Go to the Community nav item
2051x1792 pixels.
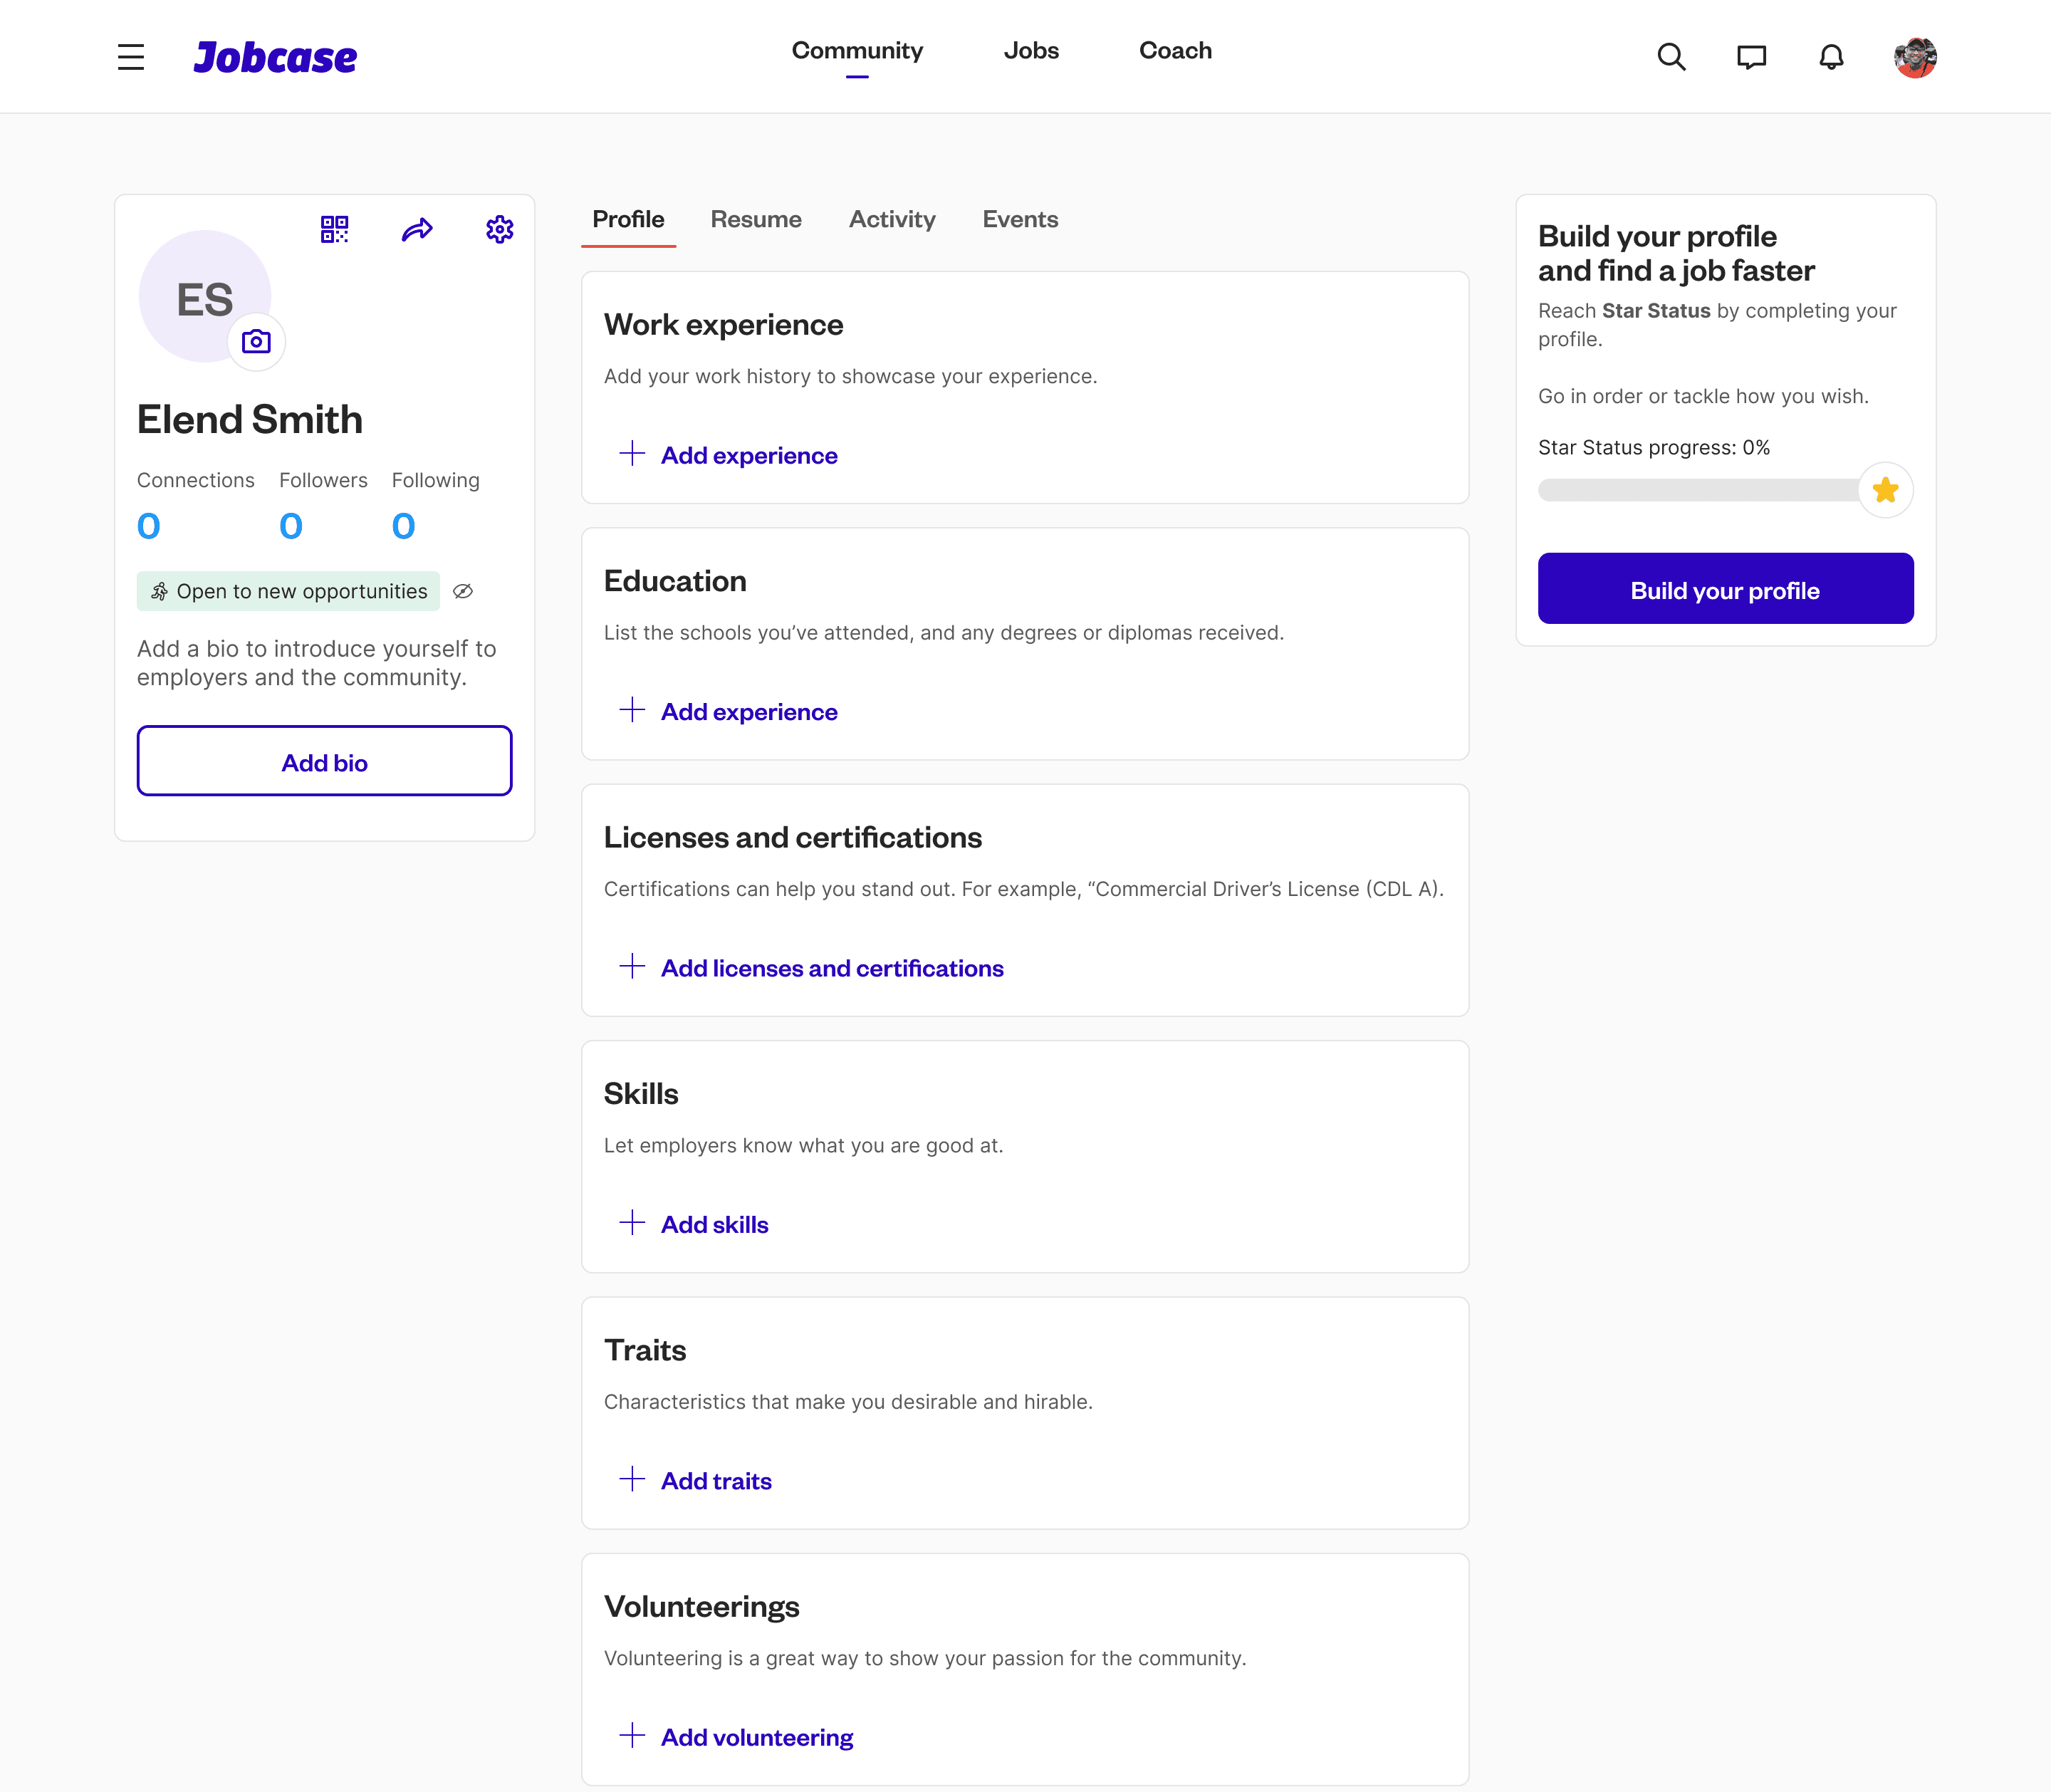pos(857,51)
